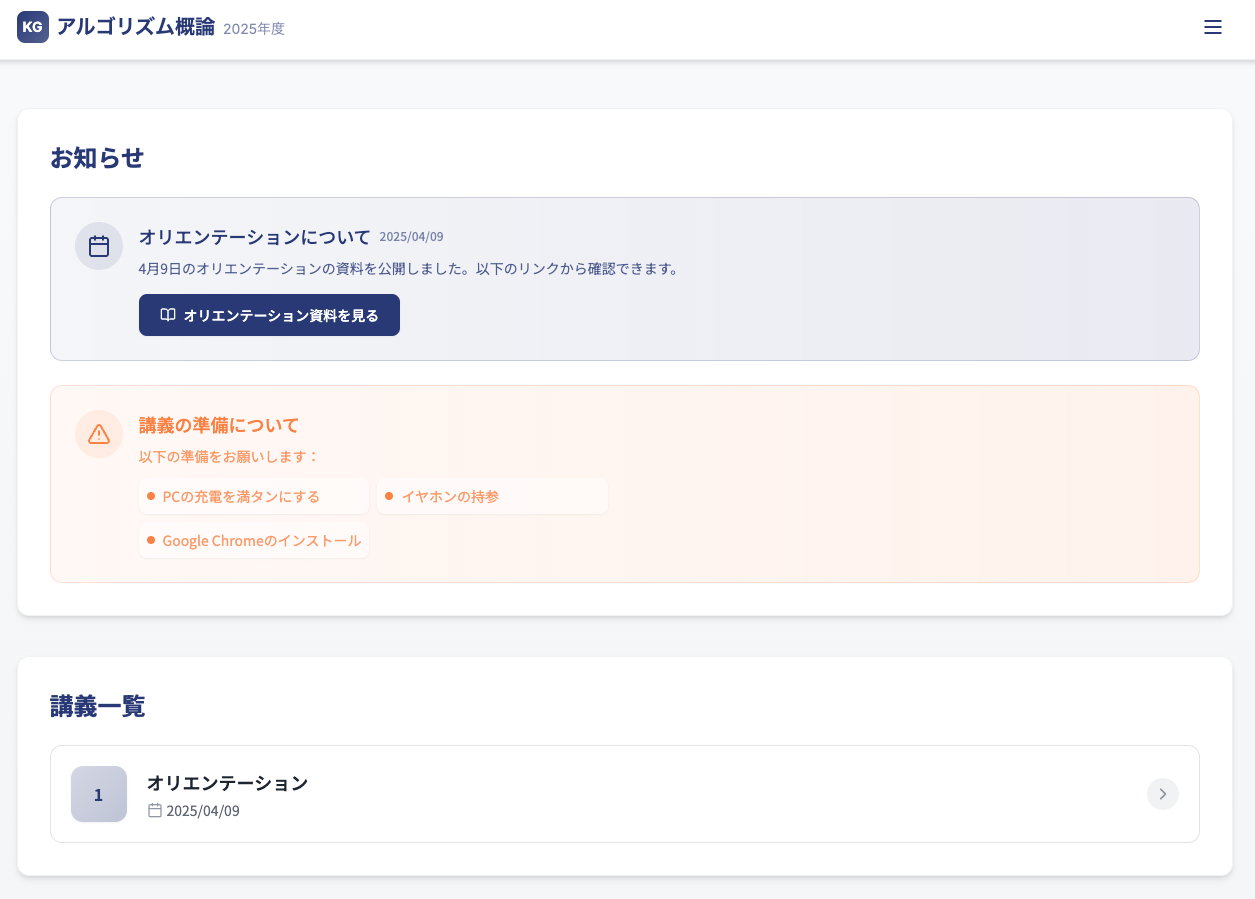Click the small calendar icon by lecture date
Image resolution: width=1255 pixels, height=899 pixels.
tap(155, 810)
